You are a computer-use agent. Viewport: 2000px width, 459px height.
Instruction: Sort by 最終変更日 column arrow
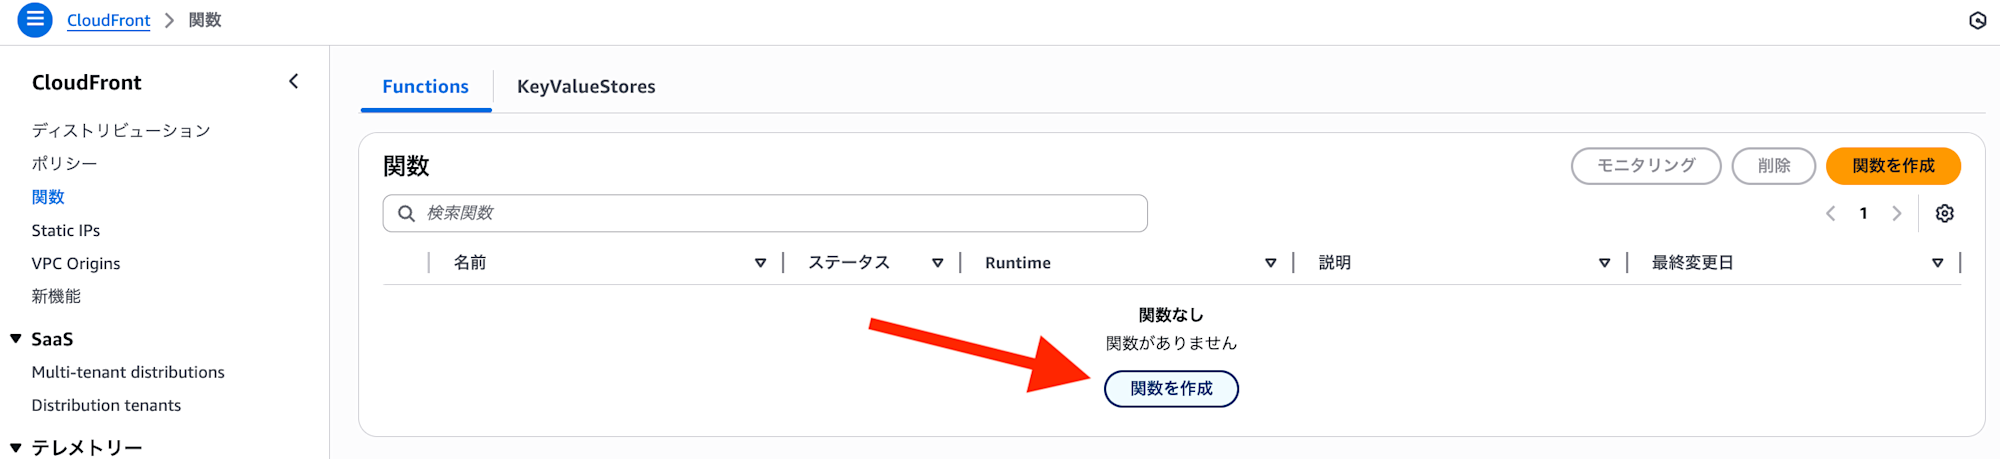click(1937, 263)
